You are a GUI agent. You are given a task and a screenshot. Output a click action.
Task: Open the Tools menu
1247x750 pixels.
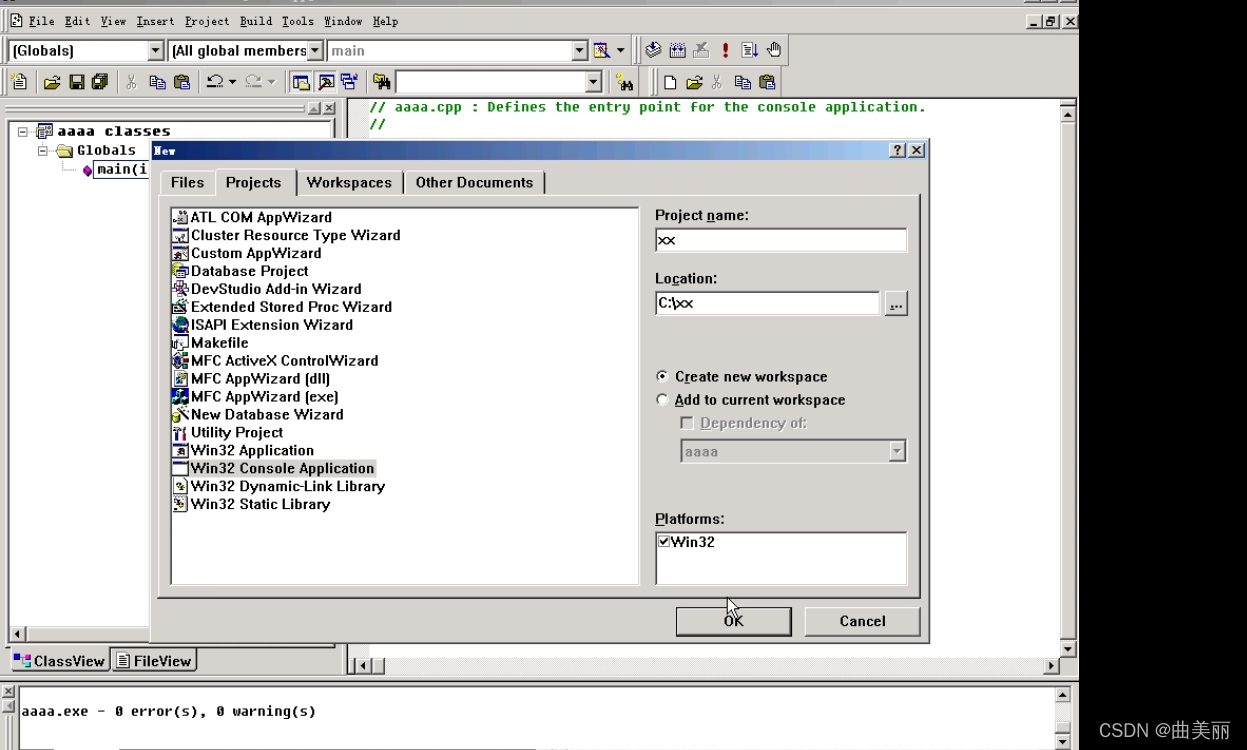(x=297, y=21)
